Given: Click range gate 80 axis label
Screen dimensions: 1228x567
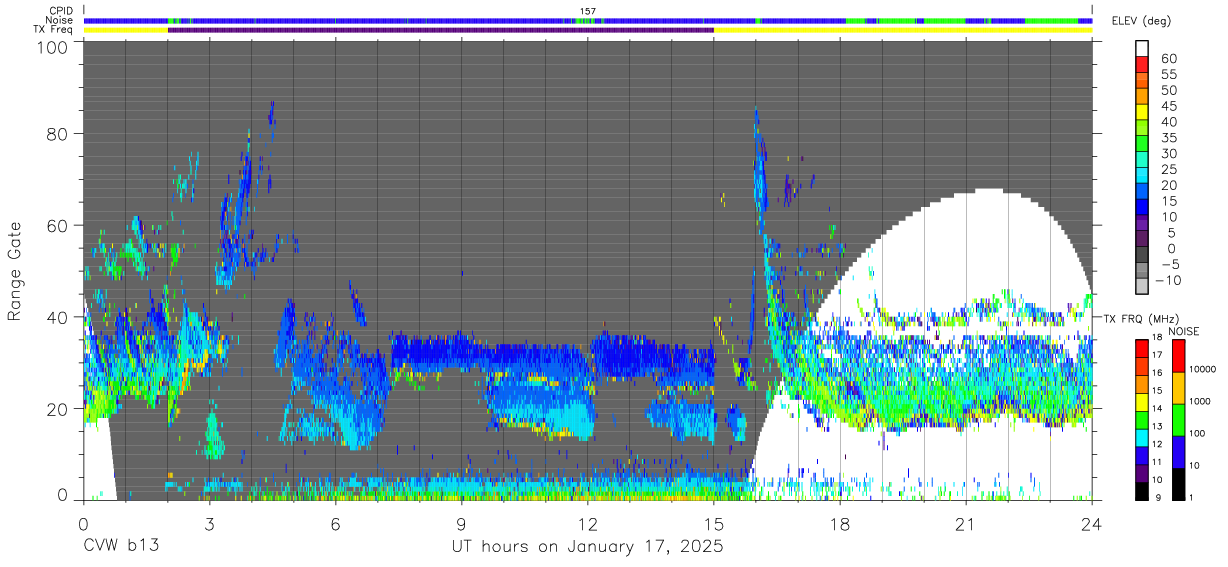Looking at the screenshot, I should [57, 134].
